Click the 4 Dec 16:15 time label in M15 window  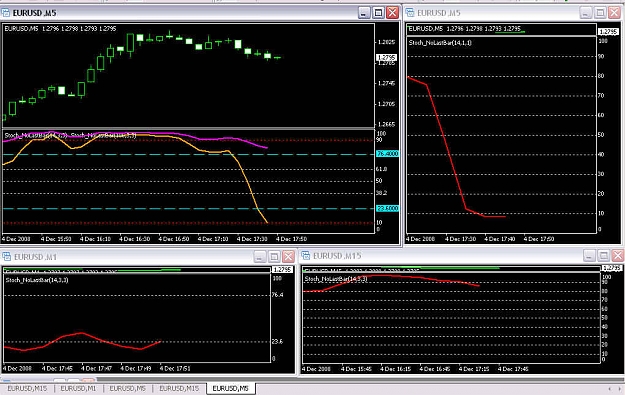(x=395, y=369)
